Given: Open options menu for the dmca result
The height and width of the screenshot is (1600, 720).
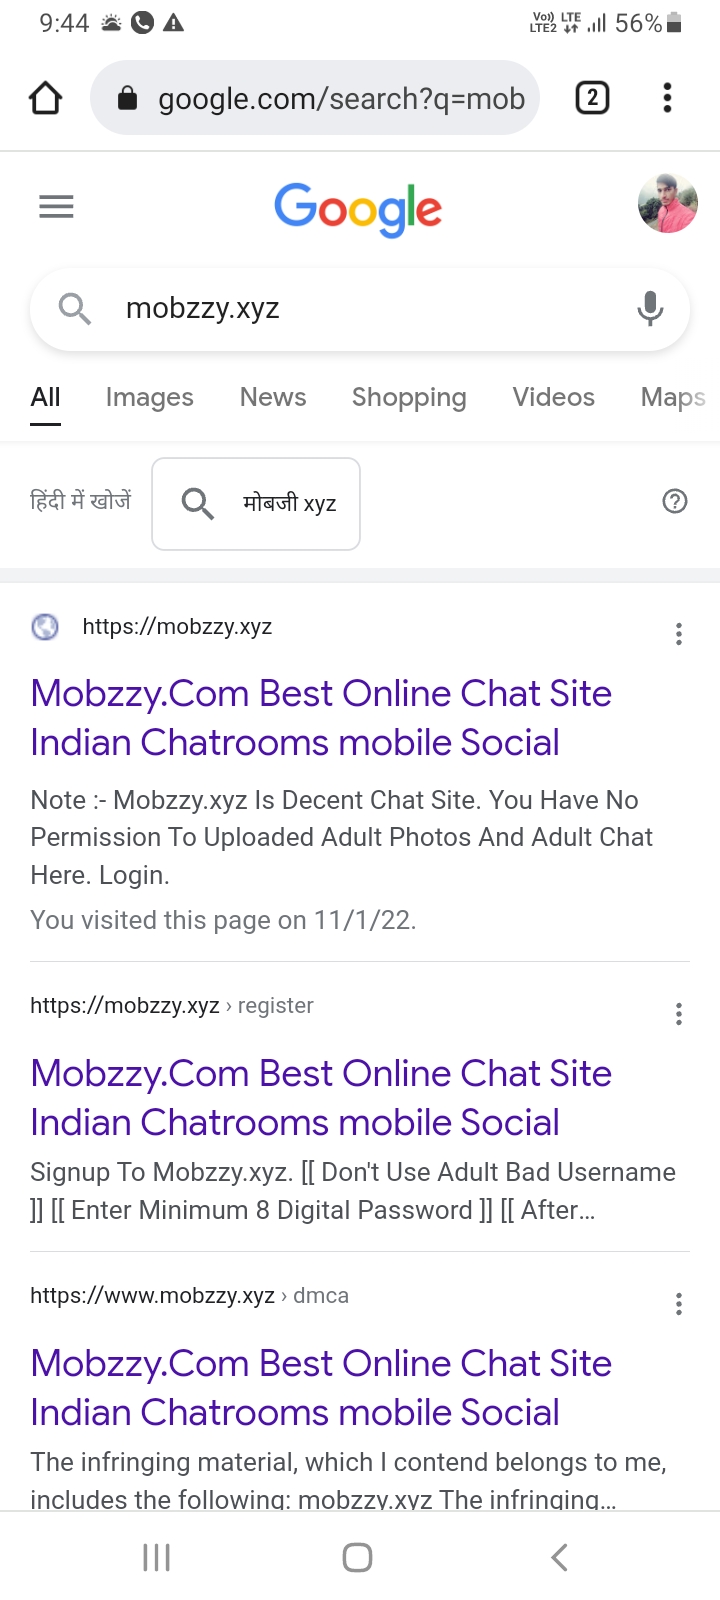Looking at the screenshot, I should pyautogui.click(x=679, y=1304).
